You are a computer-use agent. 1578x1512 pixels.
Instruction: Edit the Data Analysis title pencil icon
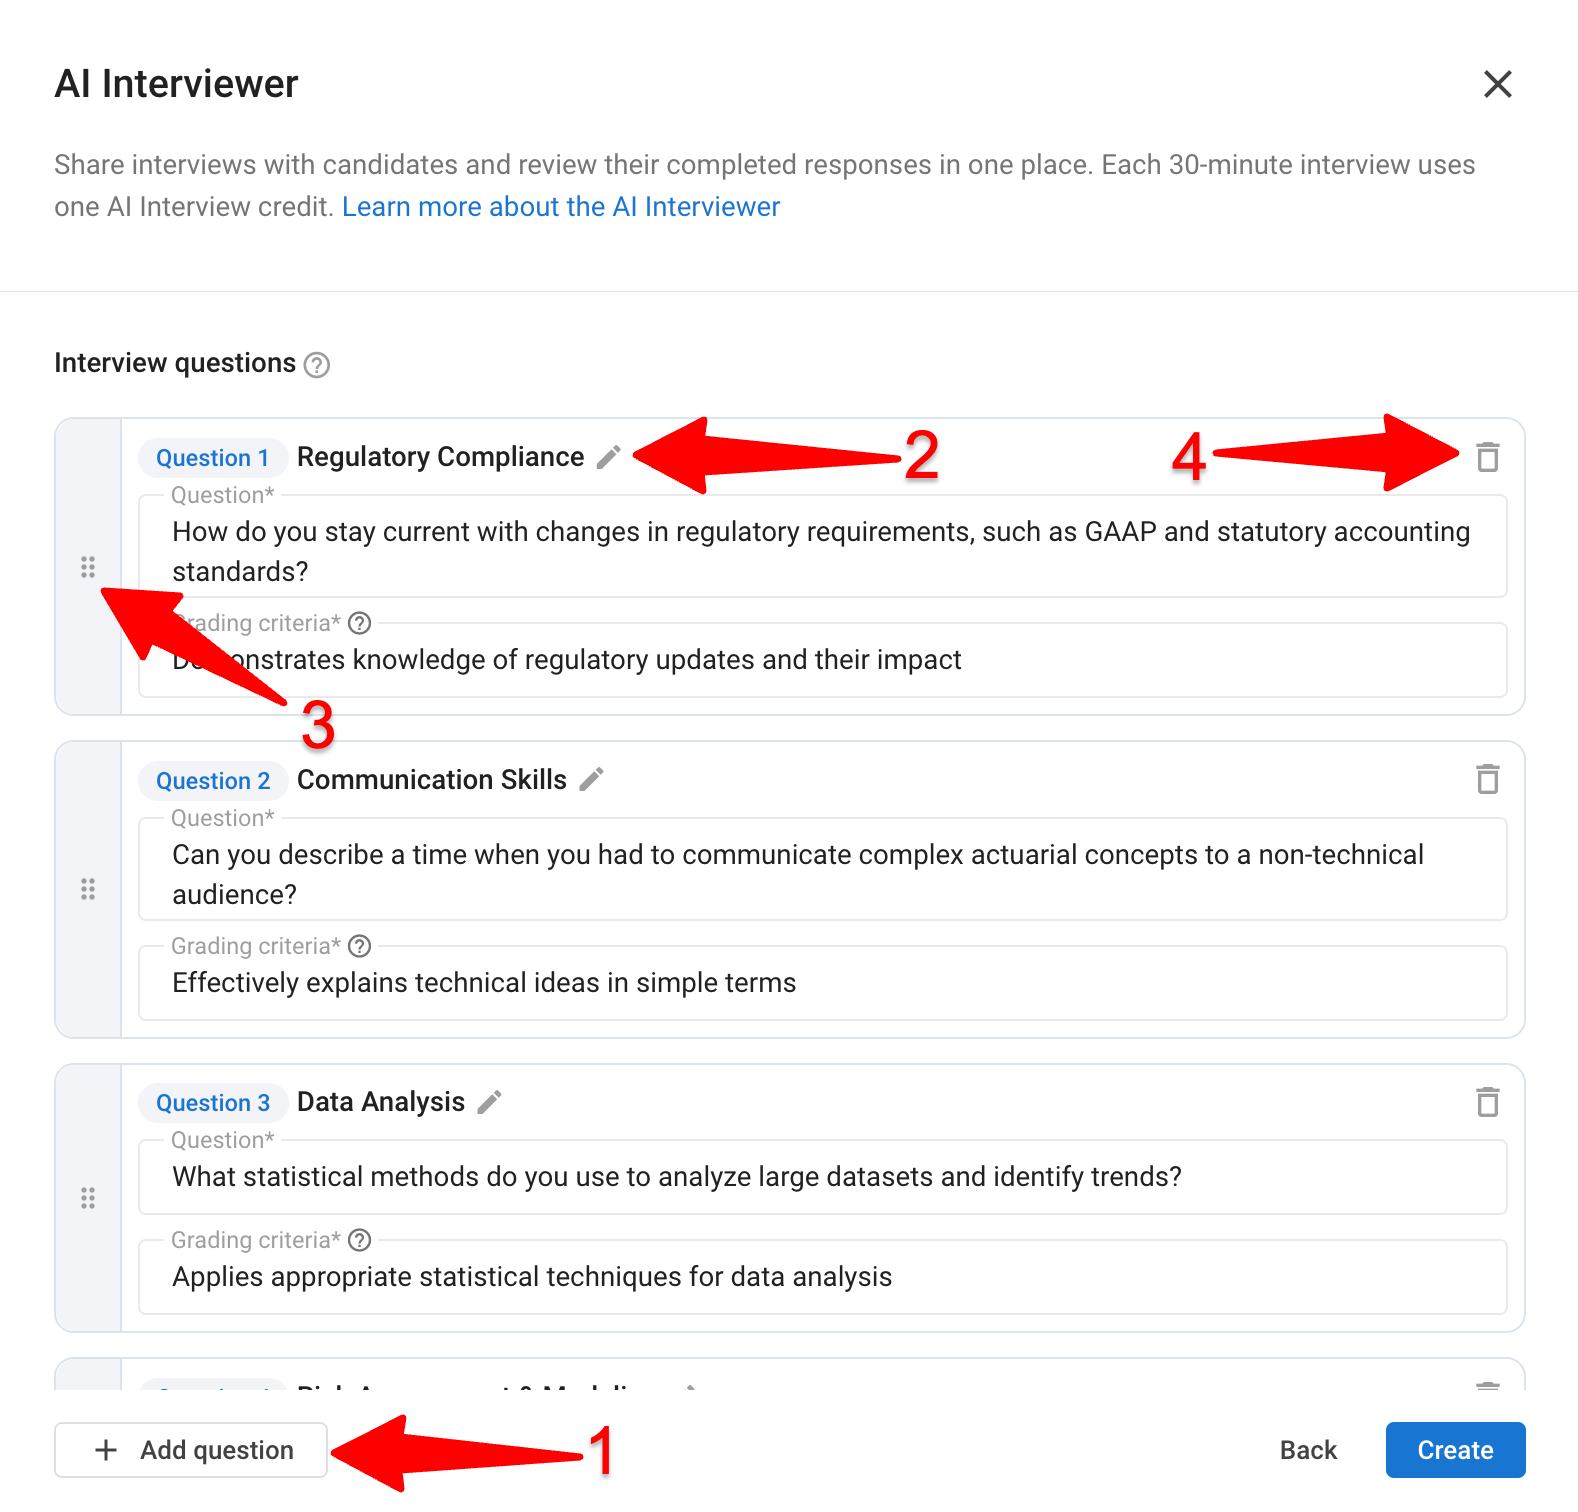tap(489, 1102)
